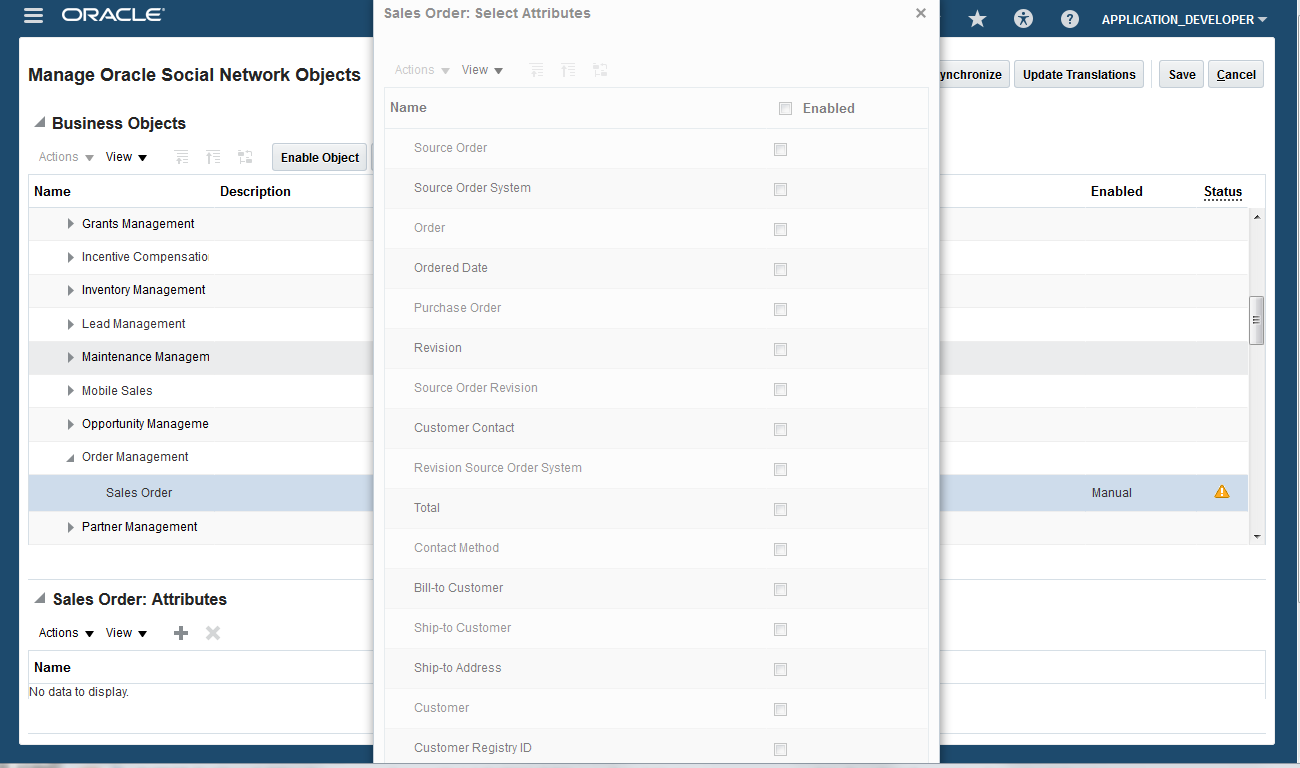Image resolution: width=1300 pixels, height=768 pixels.
Task: Click Show as Top icon in Select Attributes dialog
Action: pyautogui.click(x=600, y=70)
